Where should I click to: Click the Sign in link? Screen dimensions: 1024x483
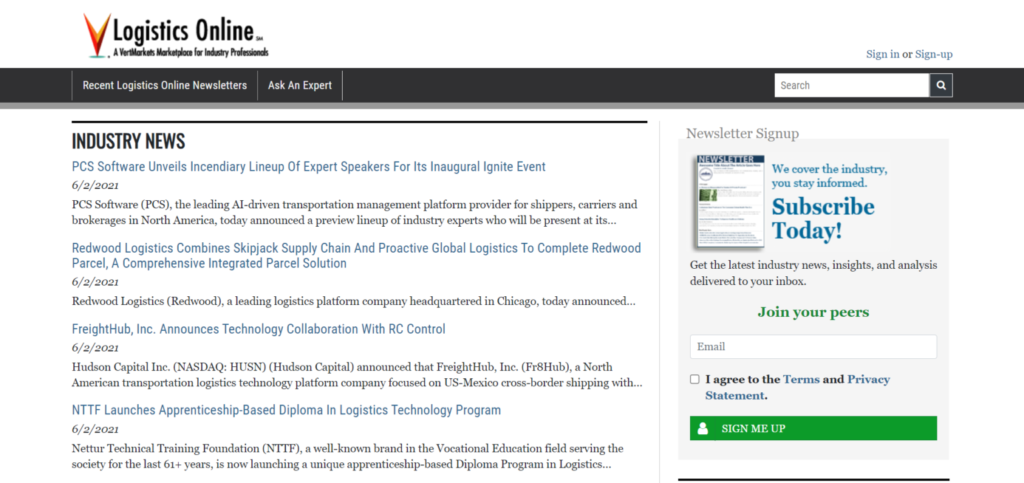pyautogui.click(x=882, y=54)
